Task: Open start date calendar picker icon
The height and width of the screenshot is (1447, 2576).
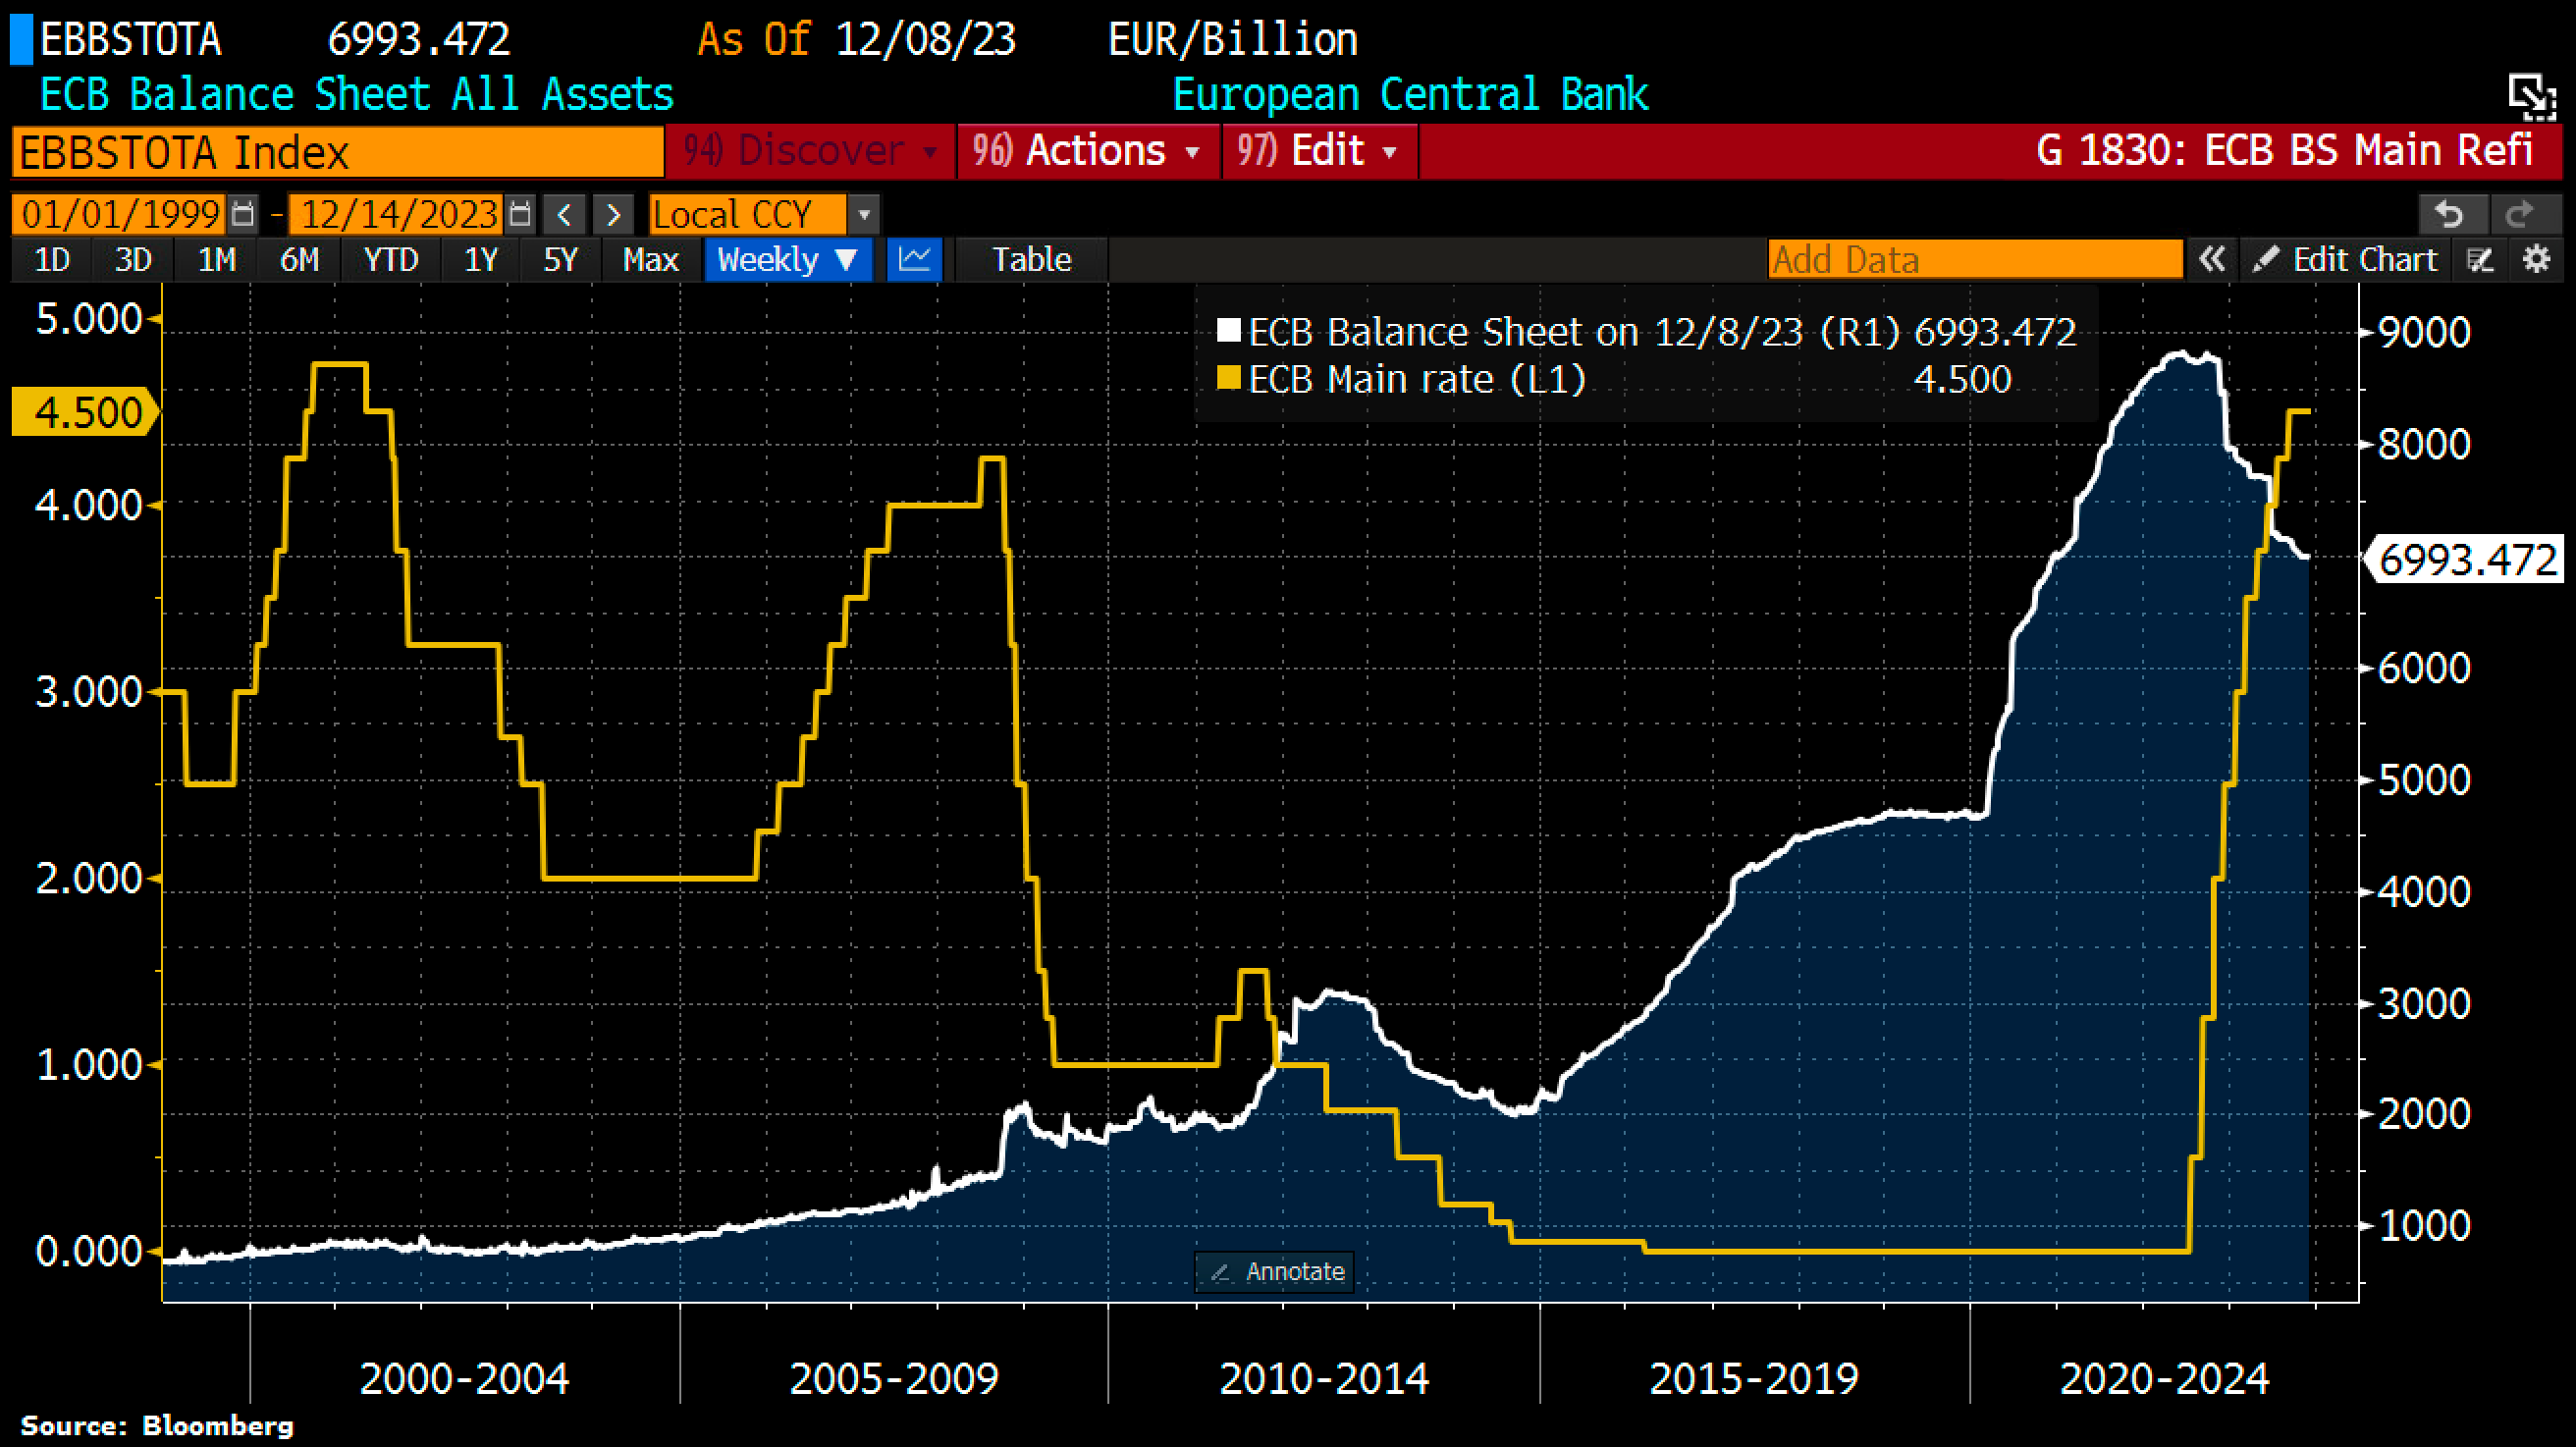Action: (242, 214)
